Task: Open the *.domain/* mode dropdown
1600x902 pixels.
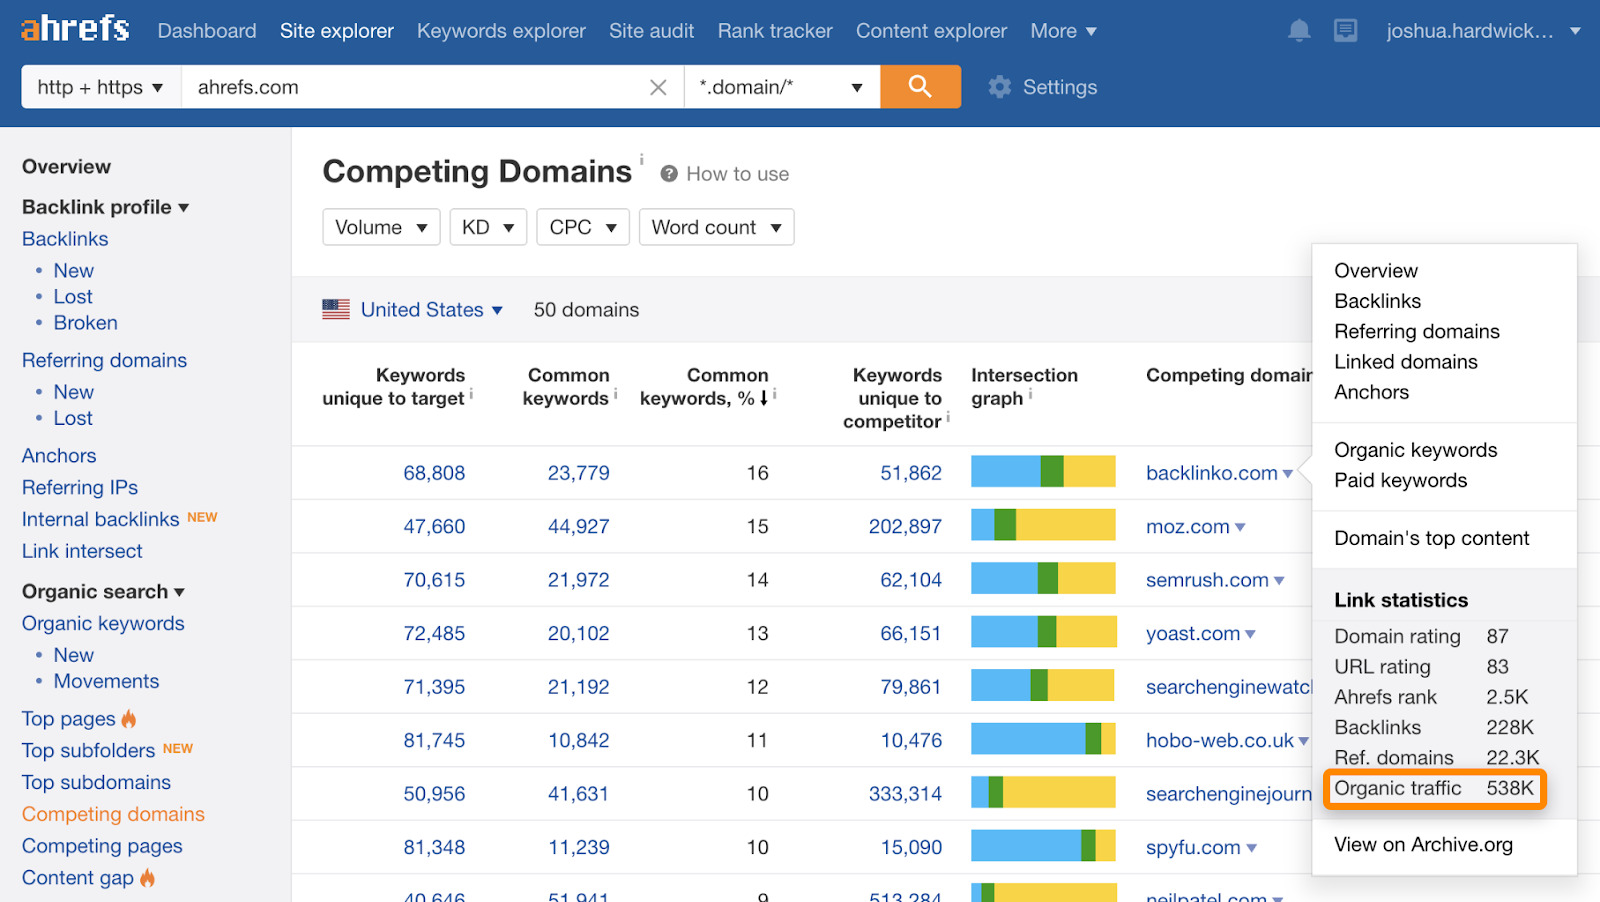Action: coord(781,87)
